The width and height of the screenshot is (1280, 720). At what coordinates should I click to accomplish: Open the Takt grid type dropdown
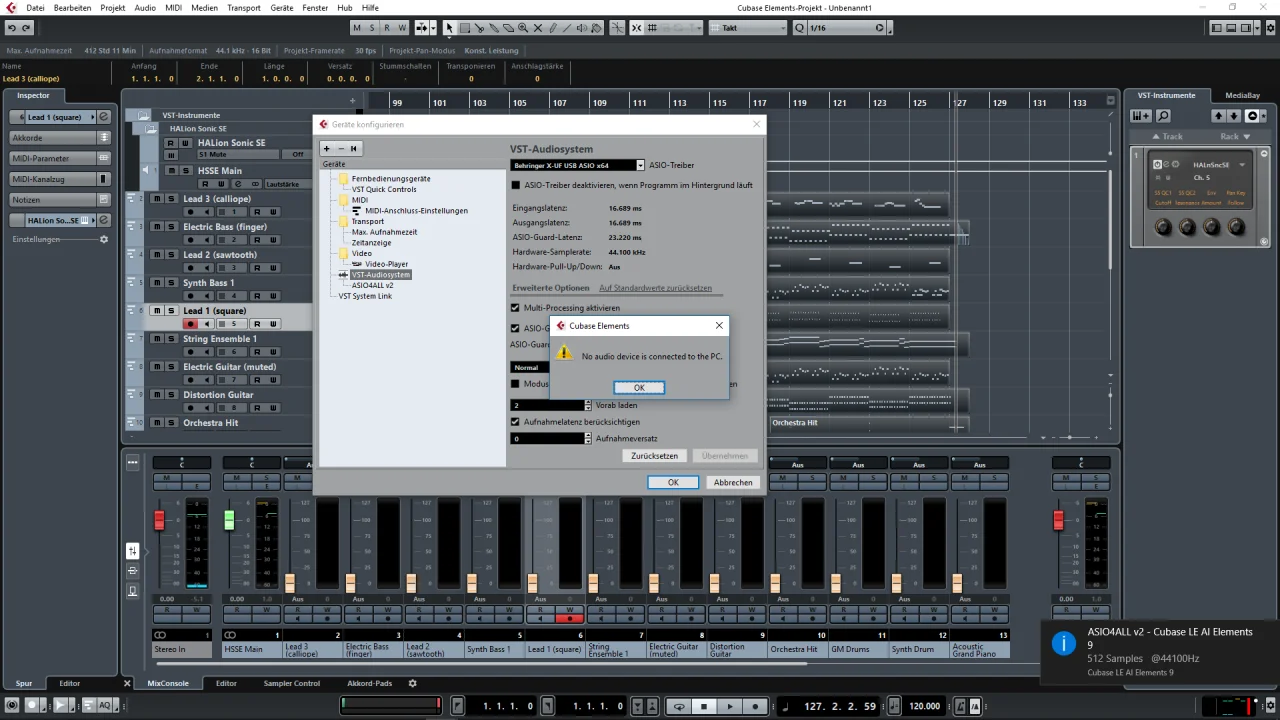(x=747, y=28)
